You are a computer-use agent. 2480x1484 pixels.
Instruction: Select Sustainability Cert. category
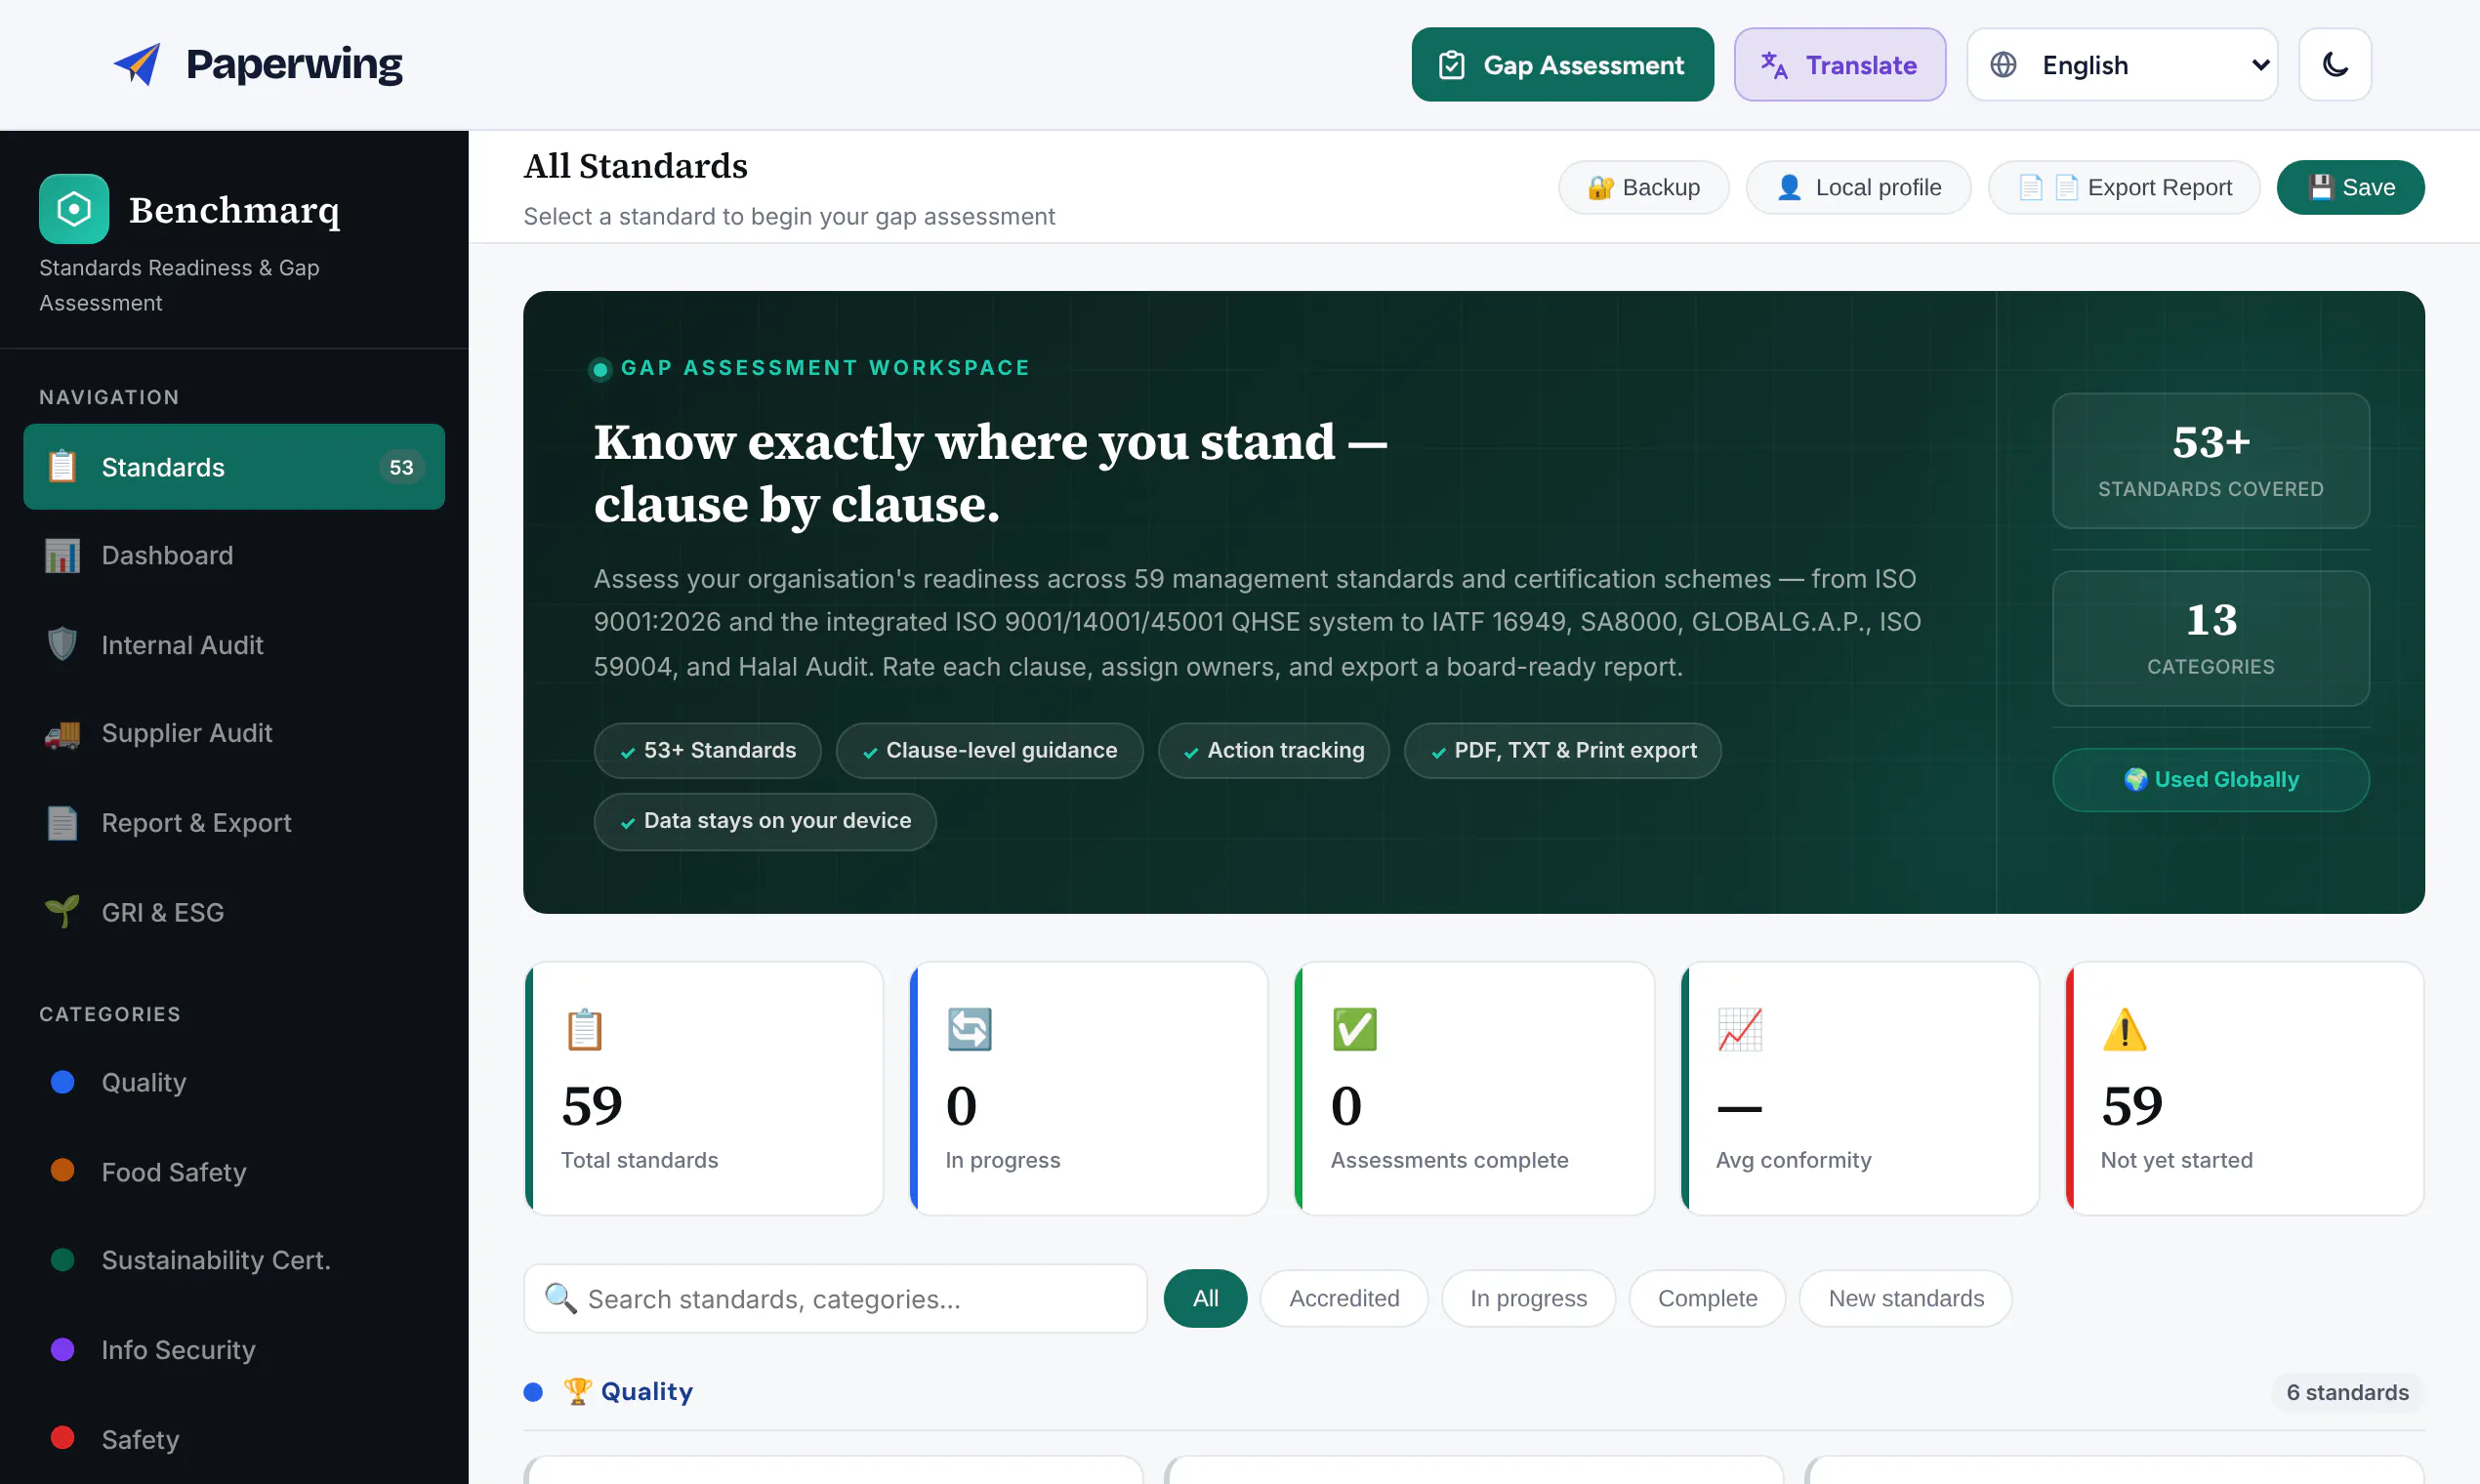[x=234, y=1260]
